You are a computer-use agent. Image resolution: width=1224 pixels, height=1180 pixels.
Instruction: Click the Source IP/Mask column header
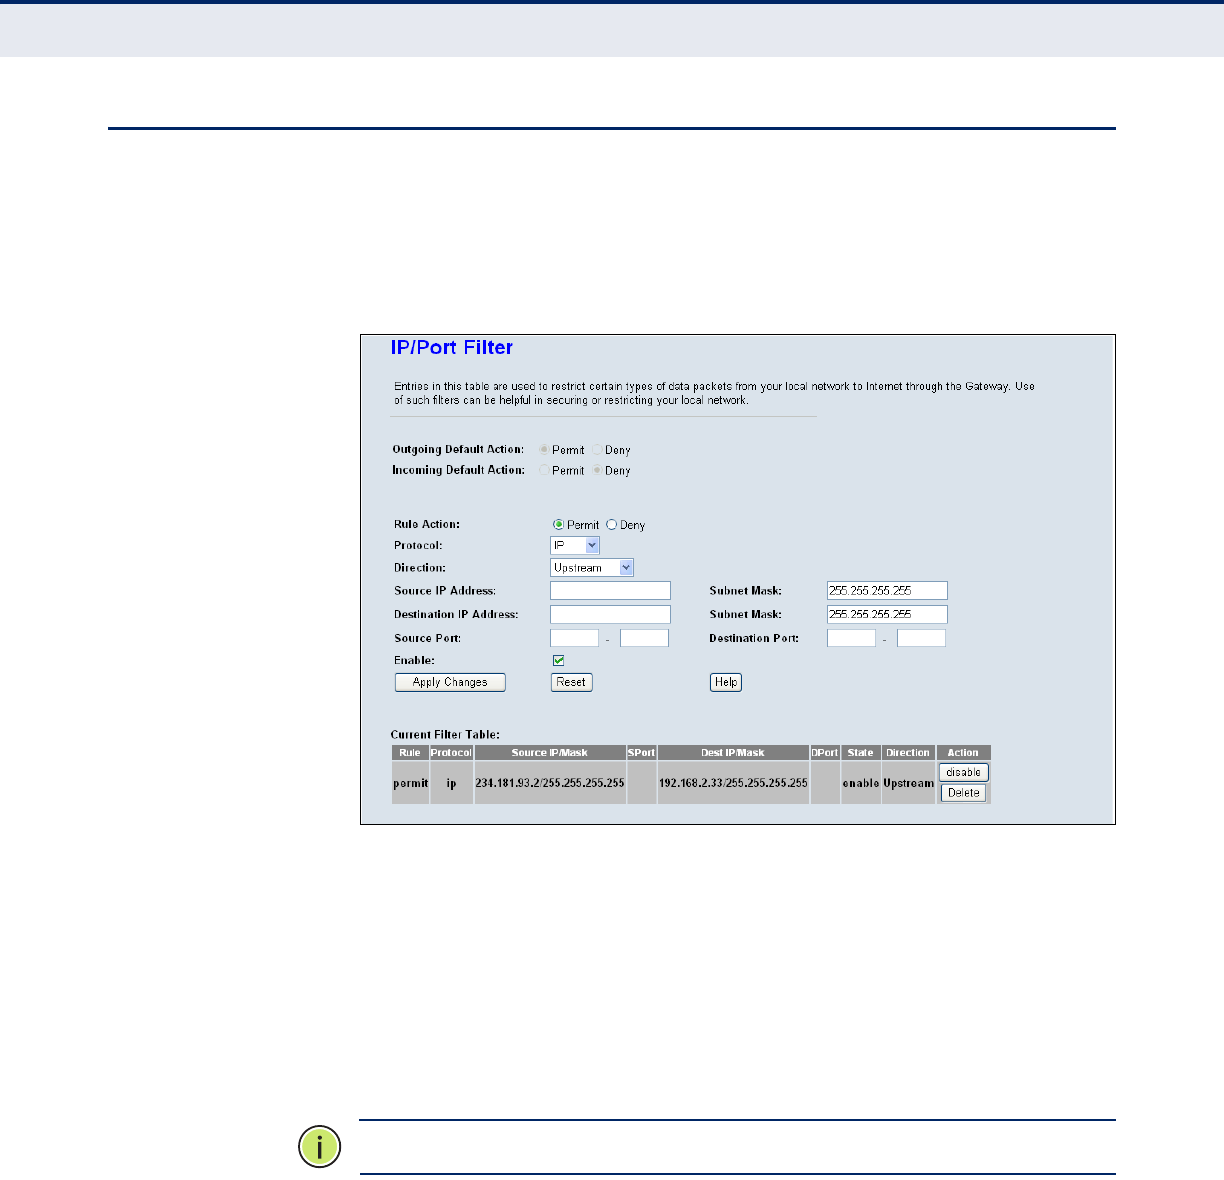[x=550, y=752]
